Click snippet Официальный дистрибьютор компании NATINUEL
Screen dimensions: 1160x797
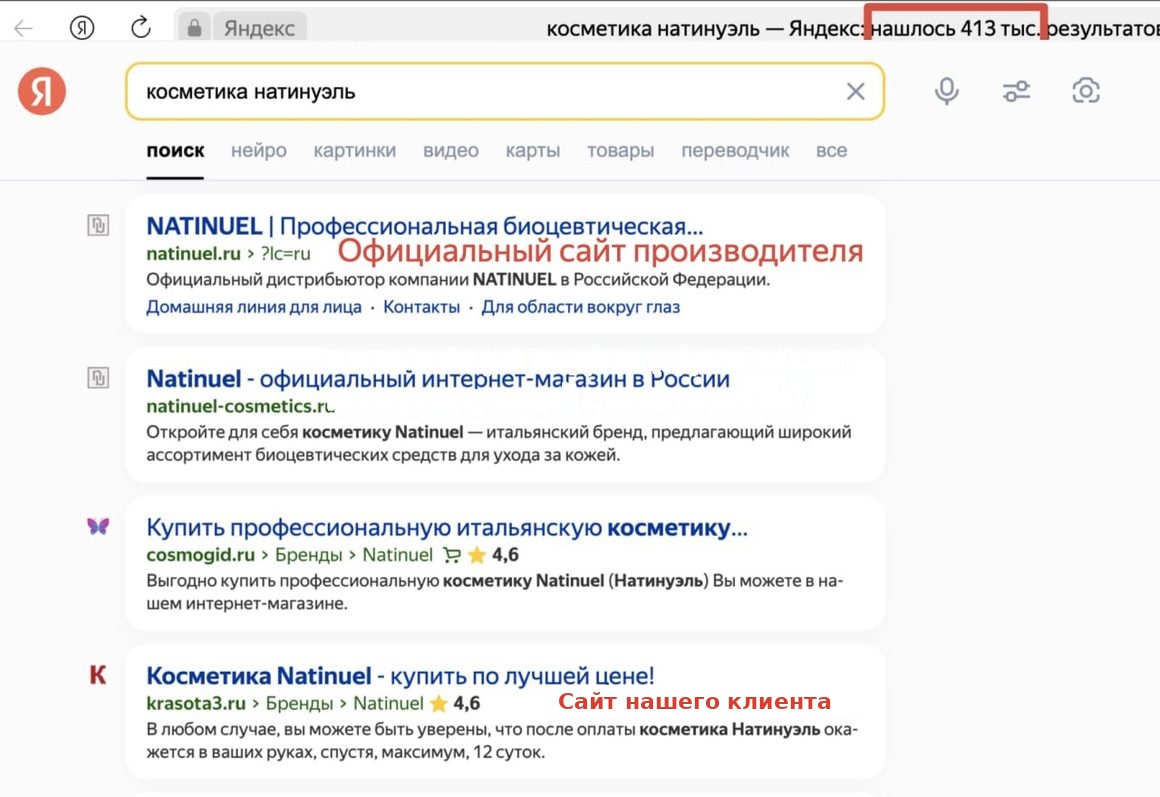tap(458, 280)
